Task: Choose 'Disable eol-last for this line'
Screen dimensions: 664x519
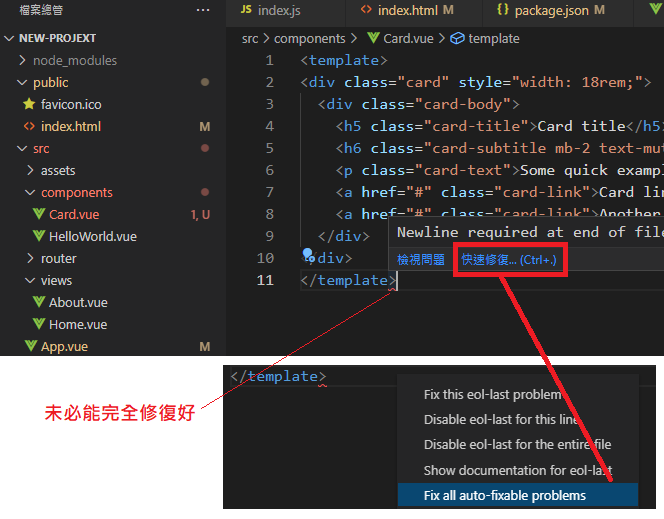Action: coord(517,420)
